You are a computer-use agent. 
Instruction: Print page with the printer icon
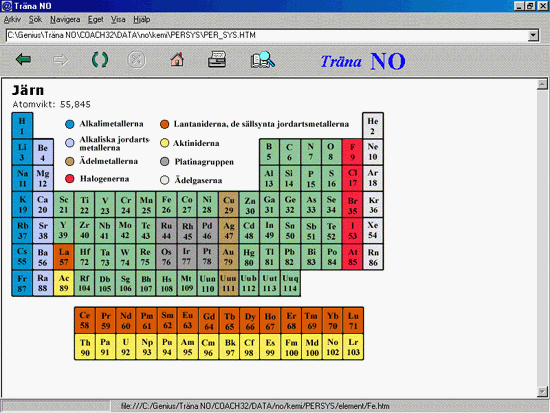(x=217, y=59)
